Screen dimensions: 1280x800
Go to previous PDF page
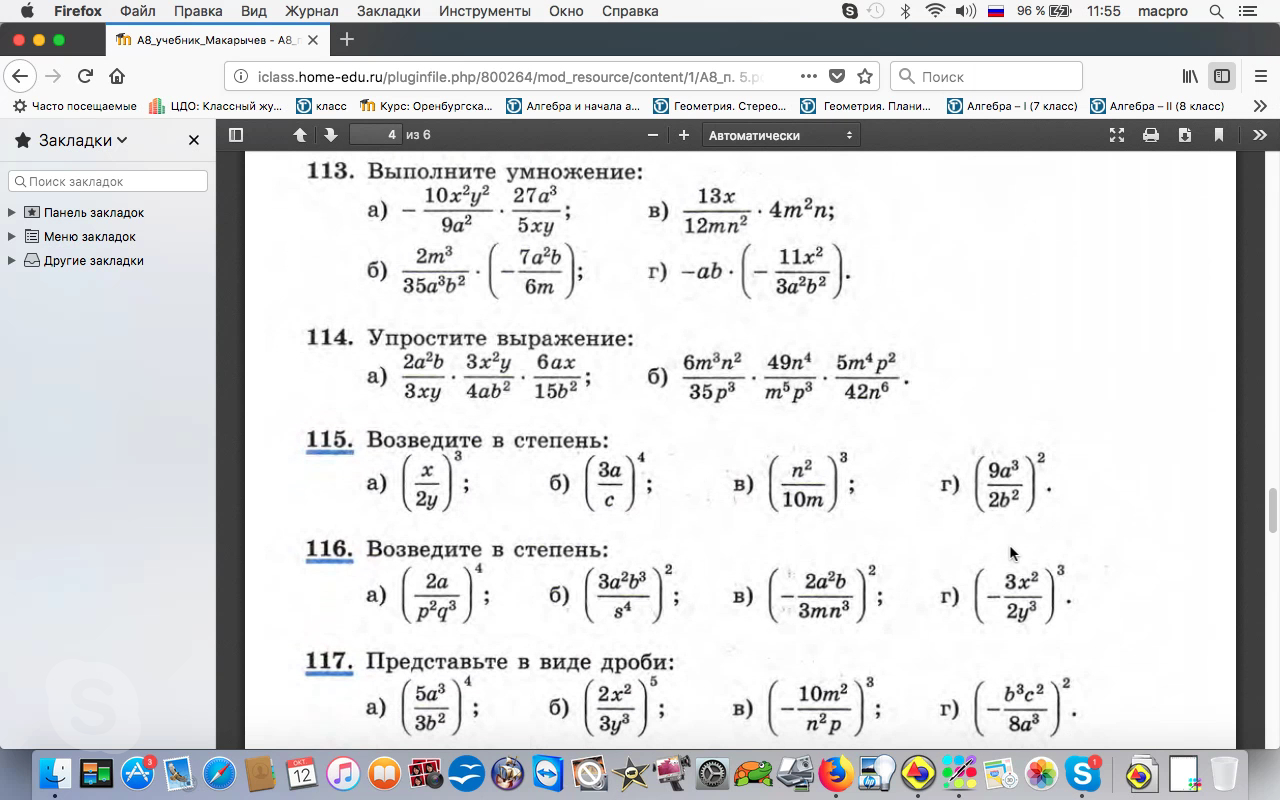(300, 135)
